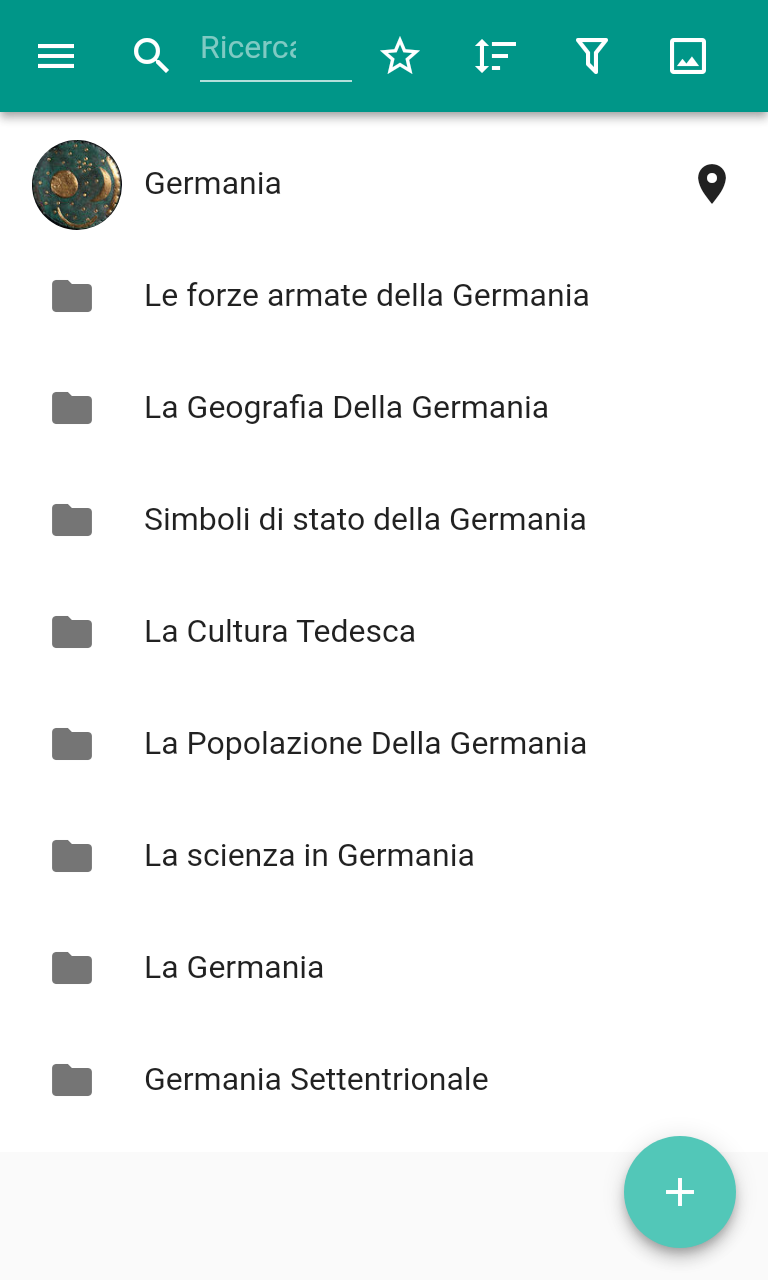Click folder icon beside La Popolazione Della Germania
The image size is (768, 1280).
pyautogui.click(x=72, y=744)
